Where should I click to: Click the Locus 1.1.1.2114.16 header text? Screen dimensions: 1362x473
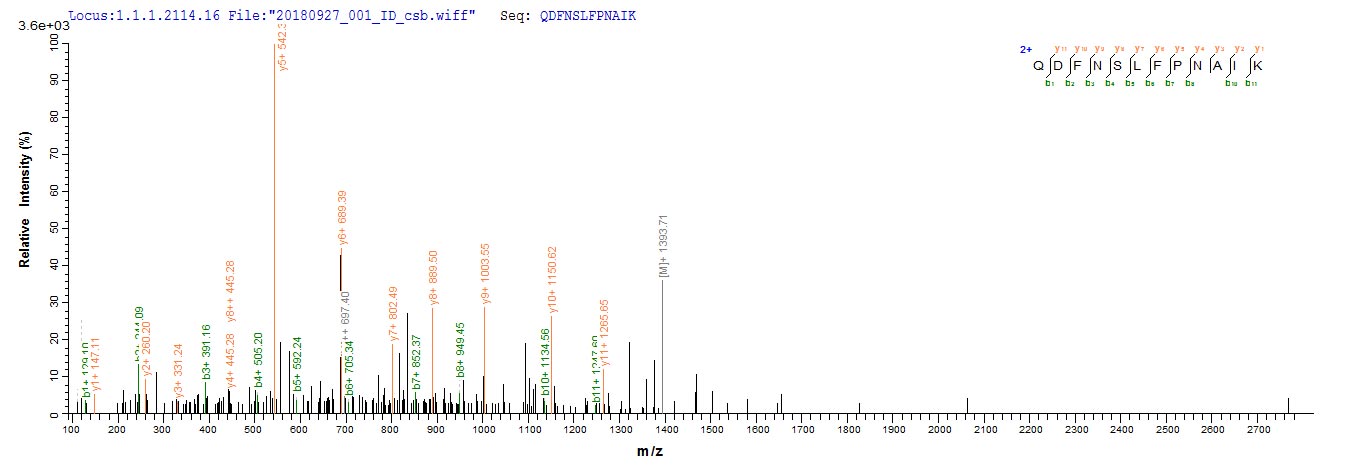click(138, 17)
